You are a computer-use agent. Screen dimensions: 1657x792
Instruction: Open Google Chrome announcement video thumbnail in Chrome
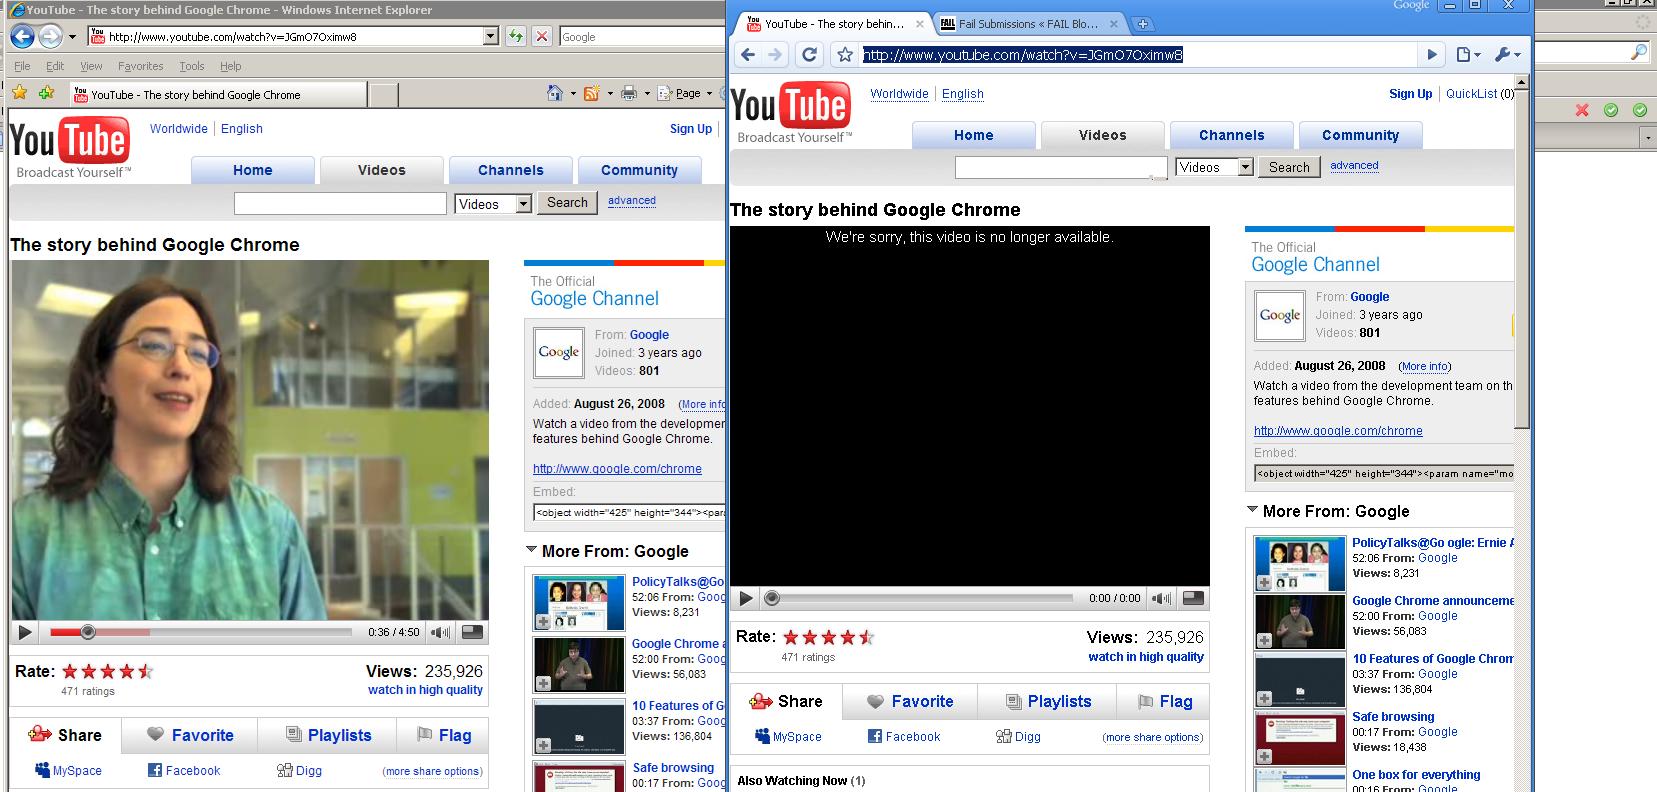coord(1299,622)
